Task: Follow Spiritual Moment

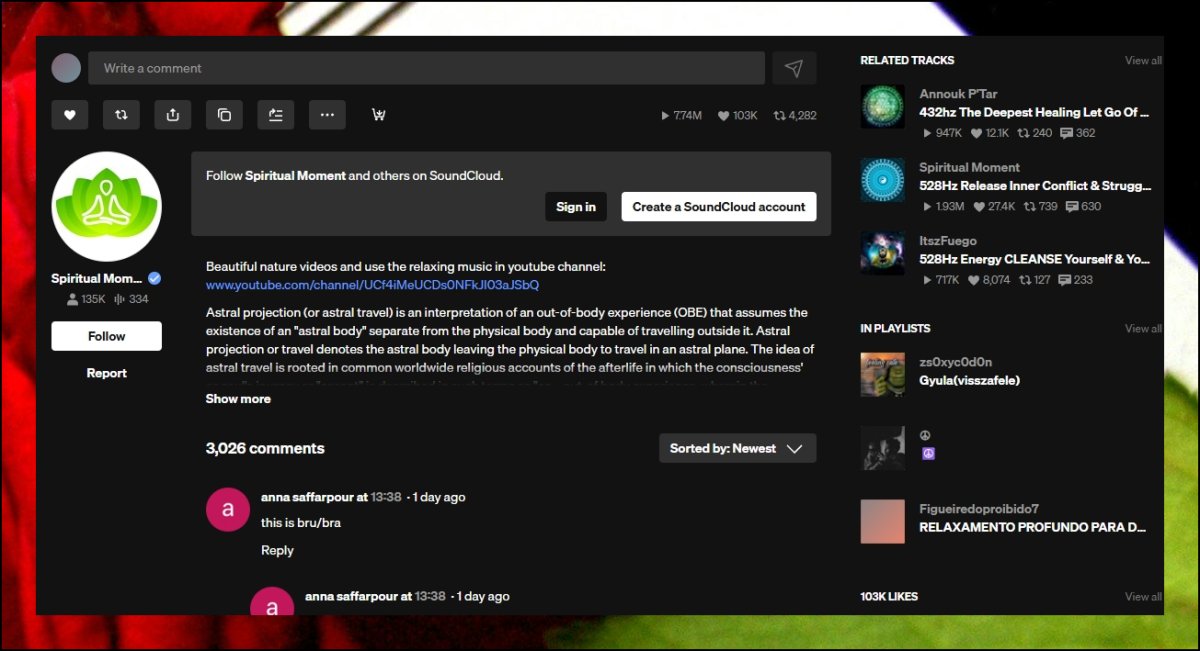Action: pos(106,336)
